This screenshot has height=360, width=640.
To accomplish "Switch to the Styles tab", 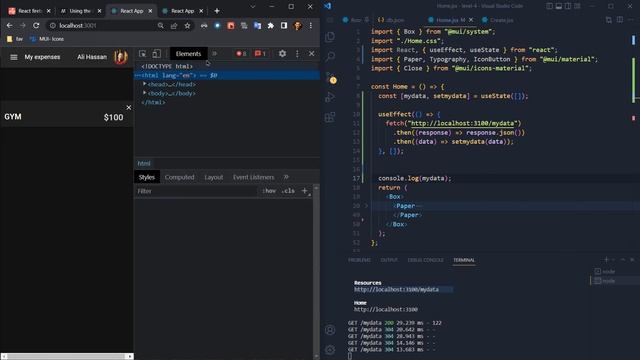I will [147, 177].
